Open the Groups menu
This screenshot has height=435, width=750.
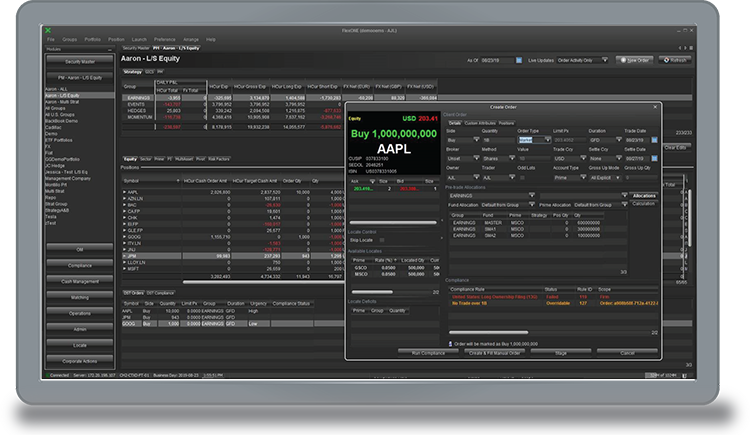point(69,39)
